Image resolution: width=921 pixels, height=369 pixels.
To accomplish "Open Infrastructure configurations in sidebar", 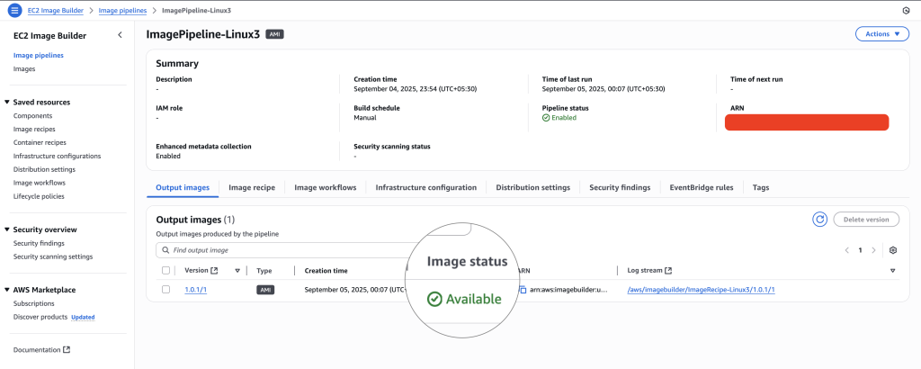I will coord(57,156).
